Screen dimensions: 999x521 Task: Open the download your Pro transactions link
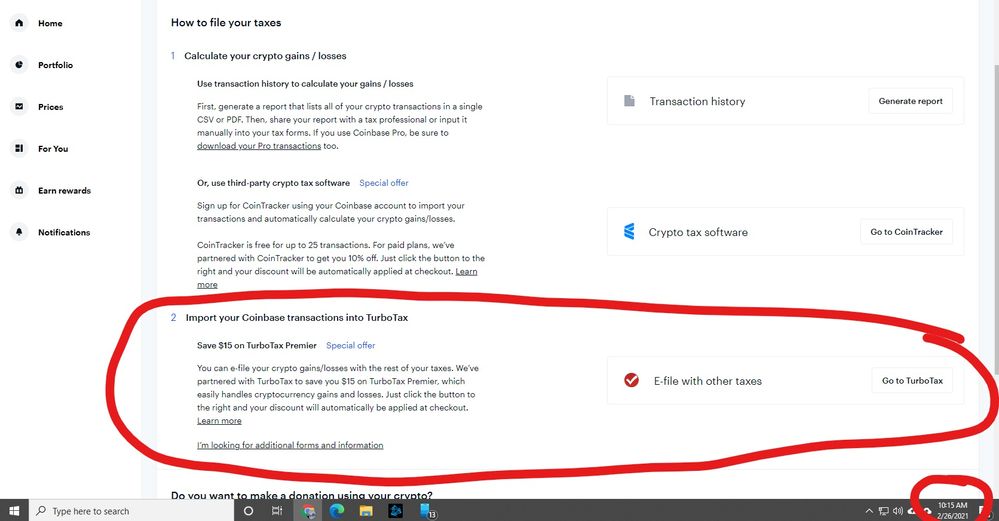click(x=259, y=146)
